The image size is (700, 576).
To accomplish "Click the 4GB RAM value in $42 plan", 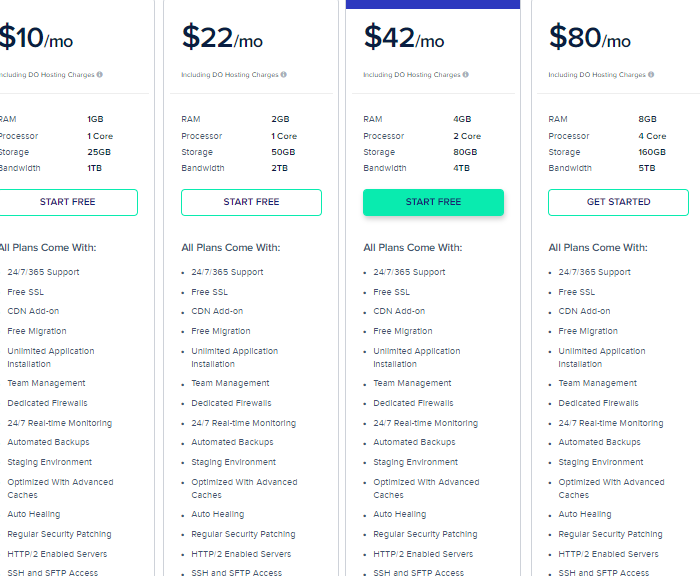I will pyautogui.click(x=462, y=119).
